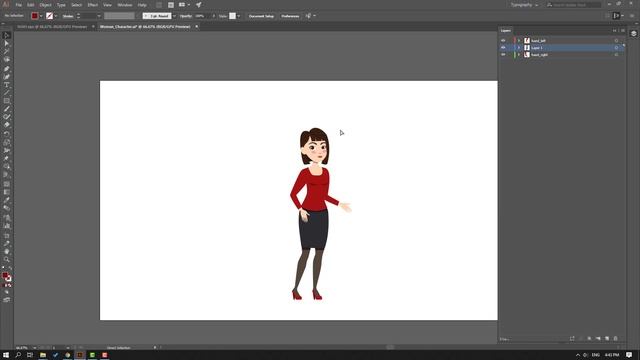
Task: Hide the hand_left layer
Action: click(x=503, y=41)
